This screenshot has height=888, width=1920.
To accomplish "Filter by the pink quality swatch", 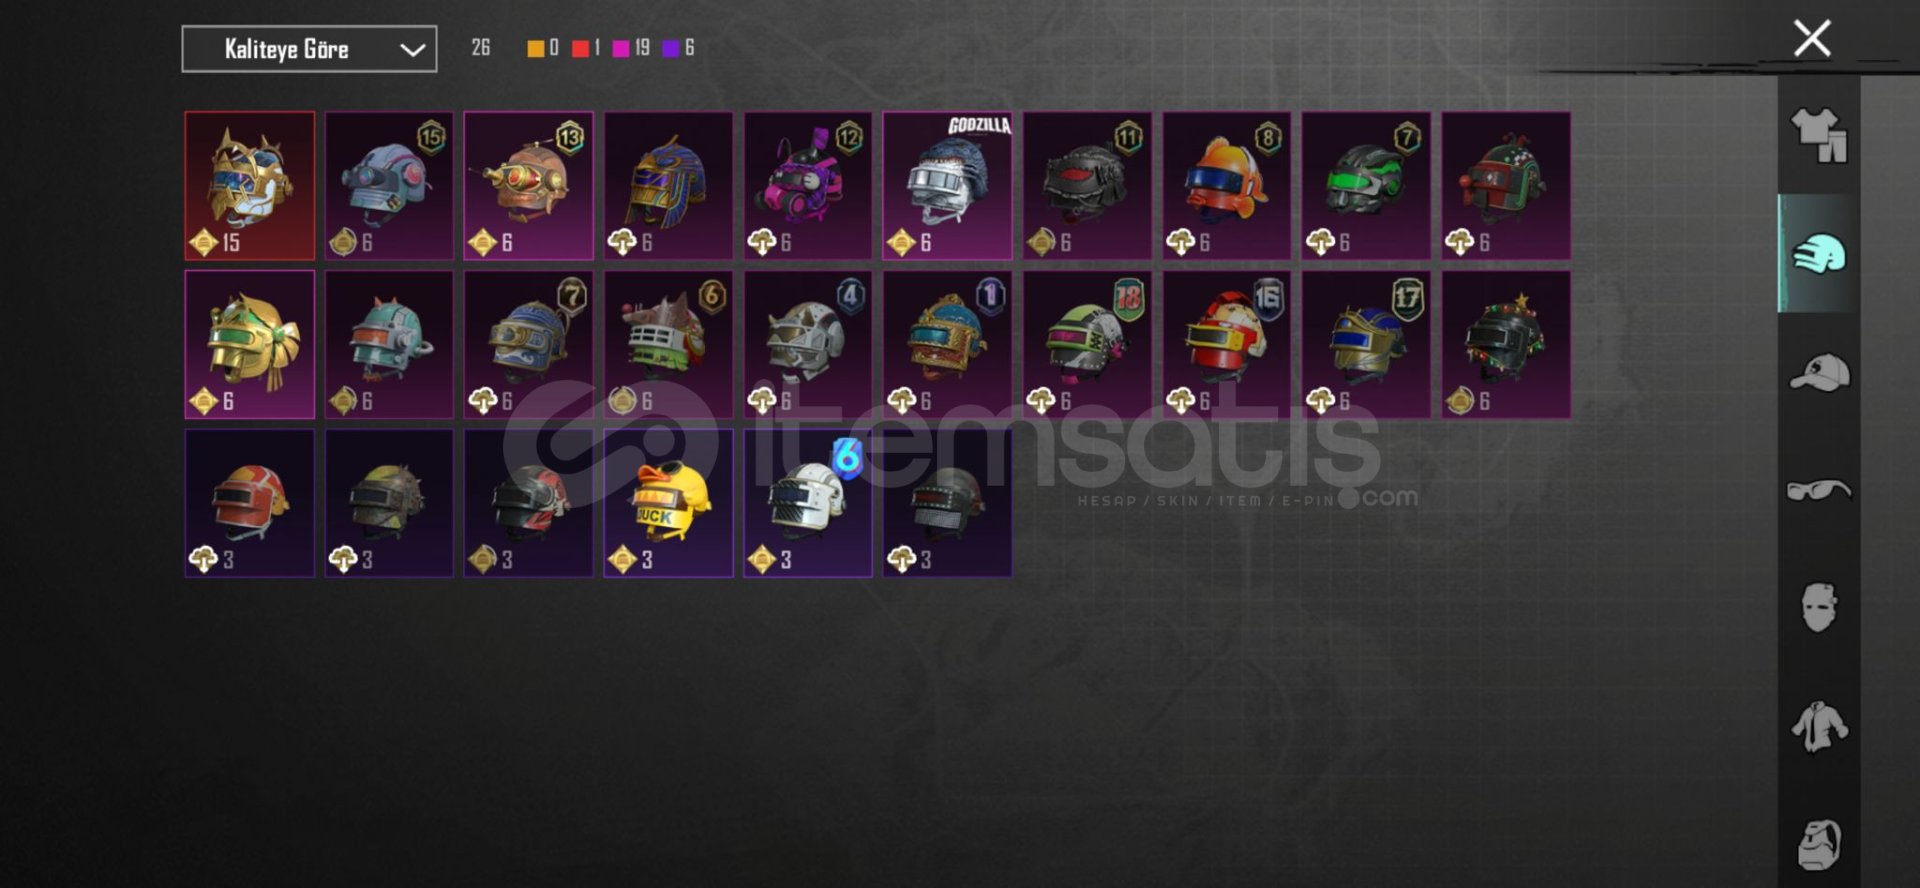I will tap(621, 48).
